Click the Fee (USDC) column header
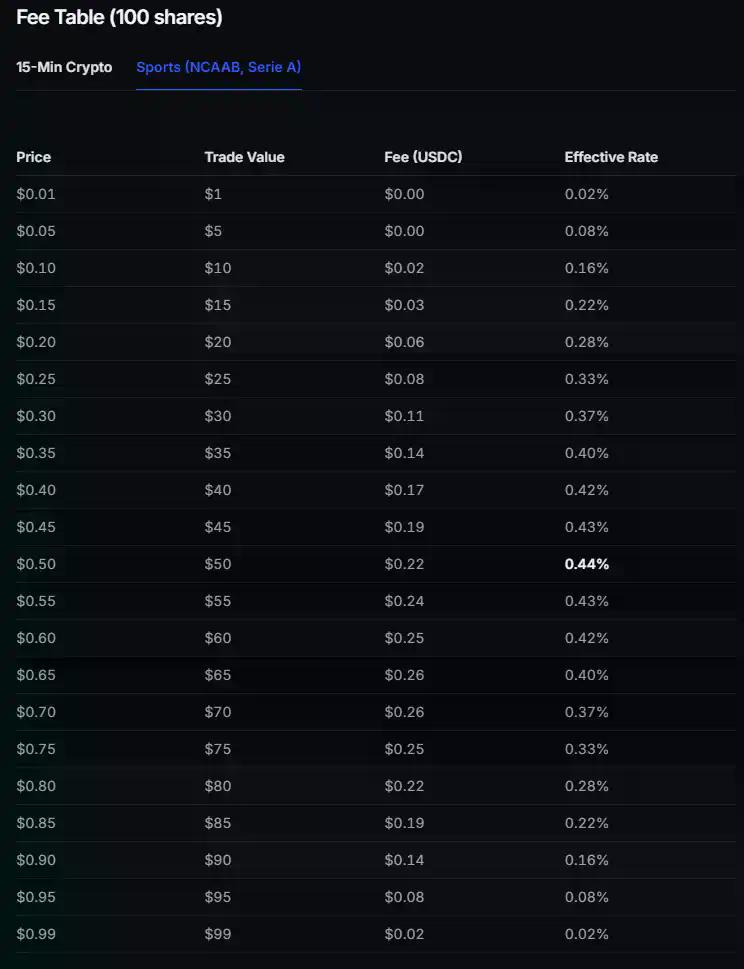Image resolution: width=744 pixels, height=969 pixels. point(422,157)
